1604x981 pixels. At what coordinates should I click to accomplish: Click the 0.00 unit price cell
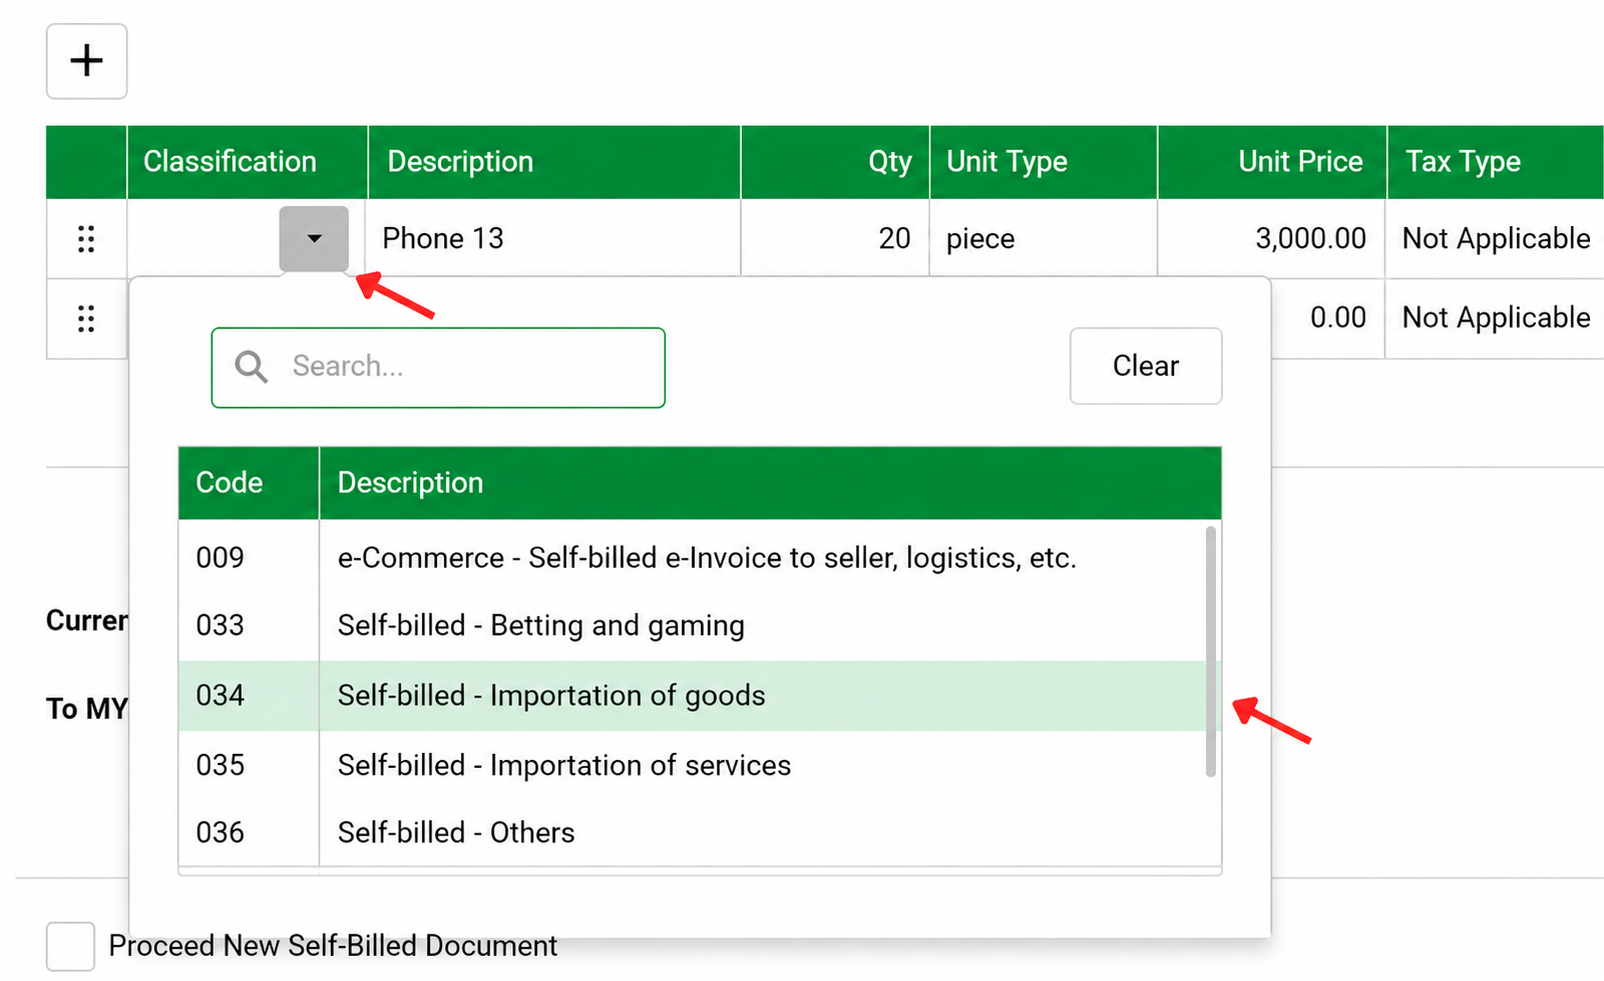point(1328,318)
